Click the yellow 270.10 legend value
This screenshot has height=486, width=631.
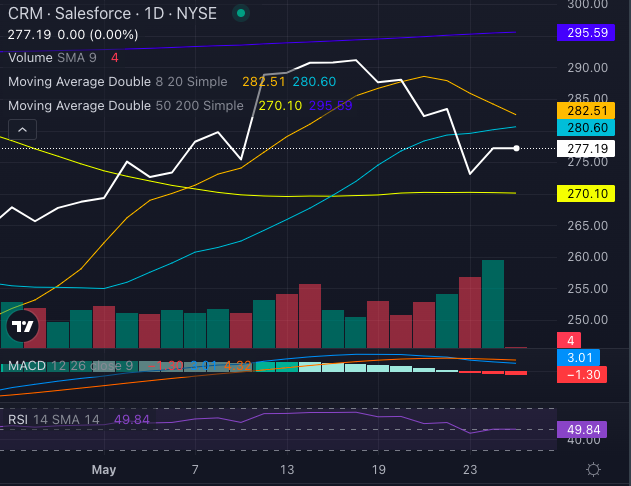(280, 106)
